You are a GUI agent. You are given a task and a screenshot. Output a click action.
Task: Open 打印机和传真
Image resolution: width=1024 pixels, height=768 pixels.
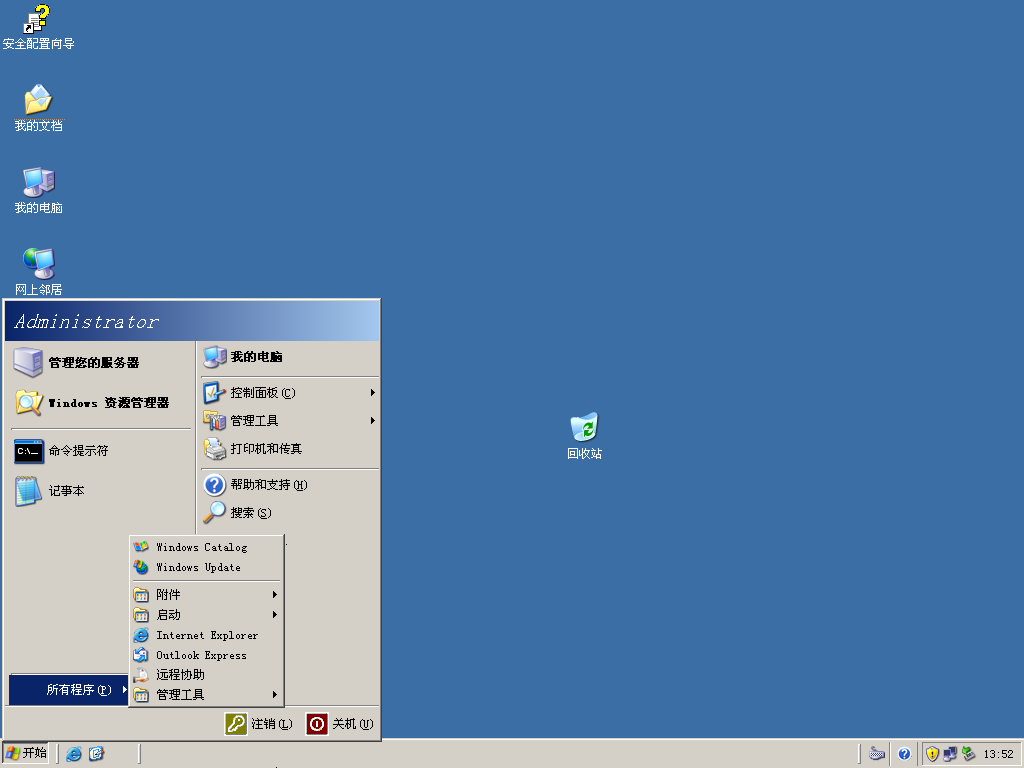(x=289, y=449)
